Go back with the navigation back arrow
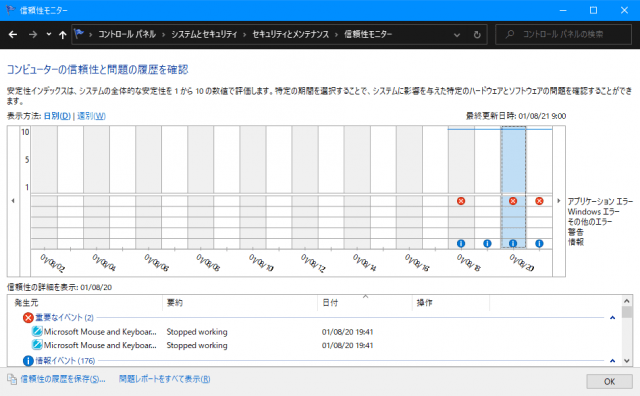Viewport: 640px width, 396px height. 13,35
